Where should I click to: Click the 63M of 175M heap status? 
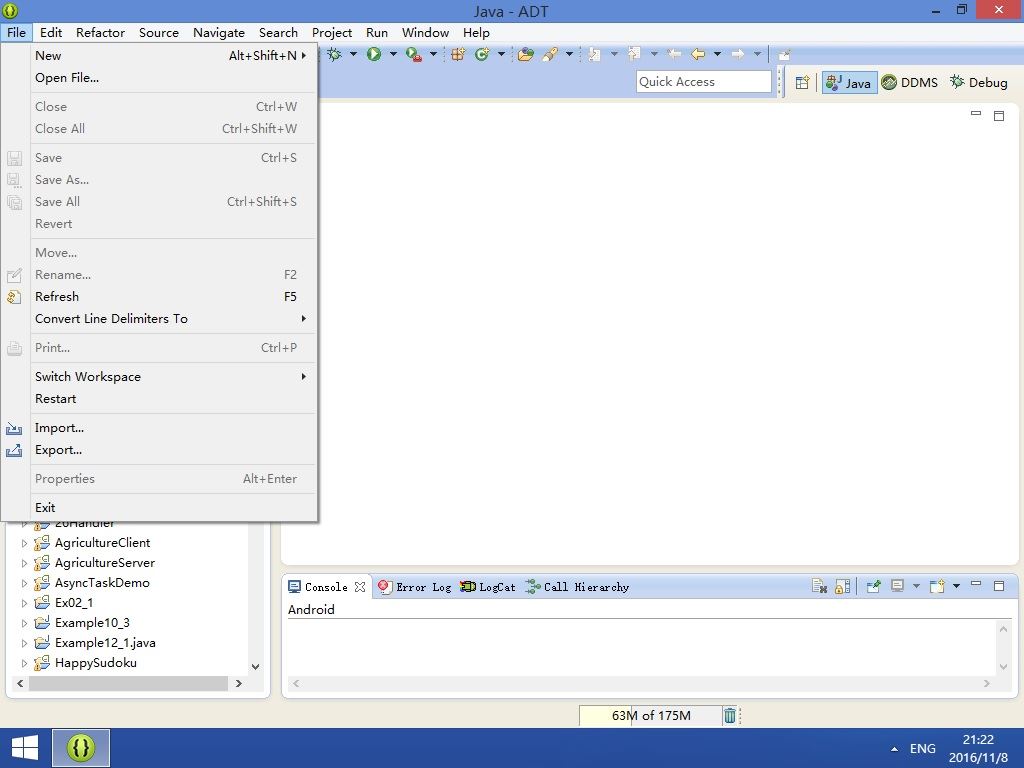[x=650, y=716]
